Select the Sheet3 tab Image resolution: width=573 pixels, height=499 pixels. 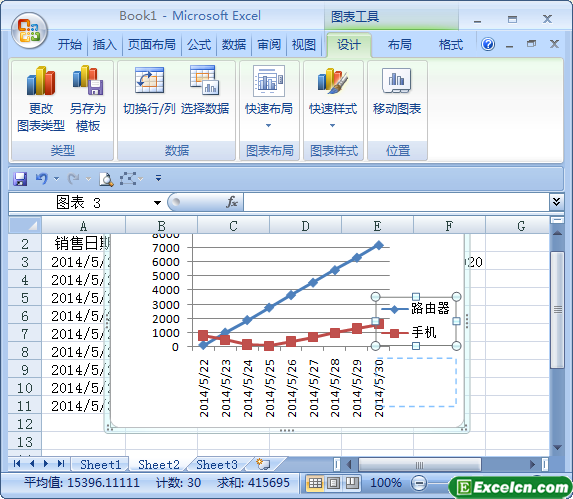(217, 465)
